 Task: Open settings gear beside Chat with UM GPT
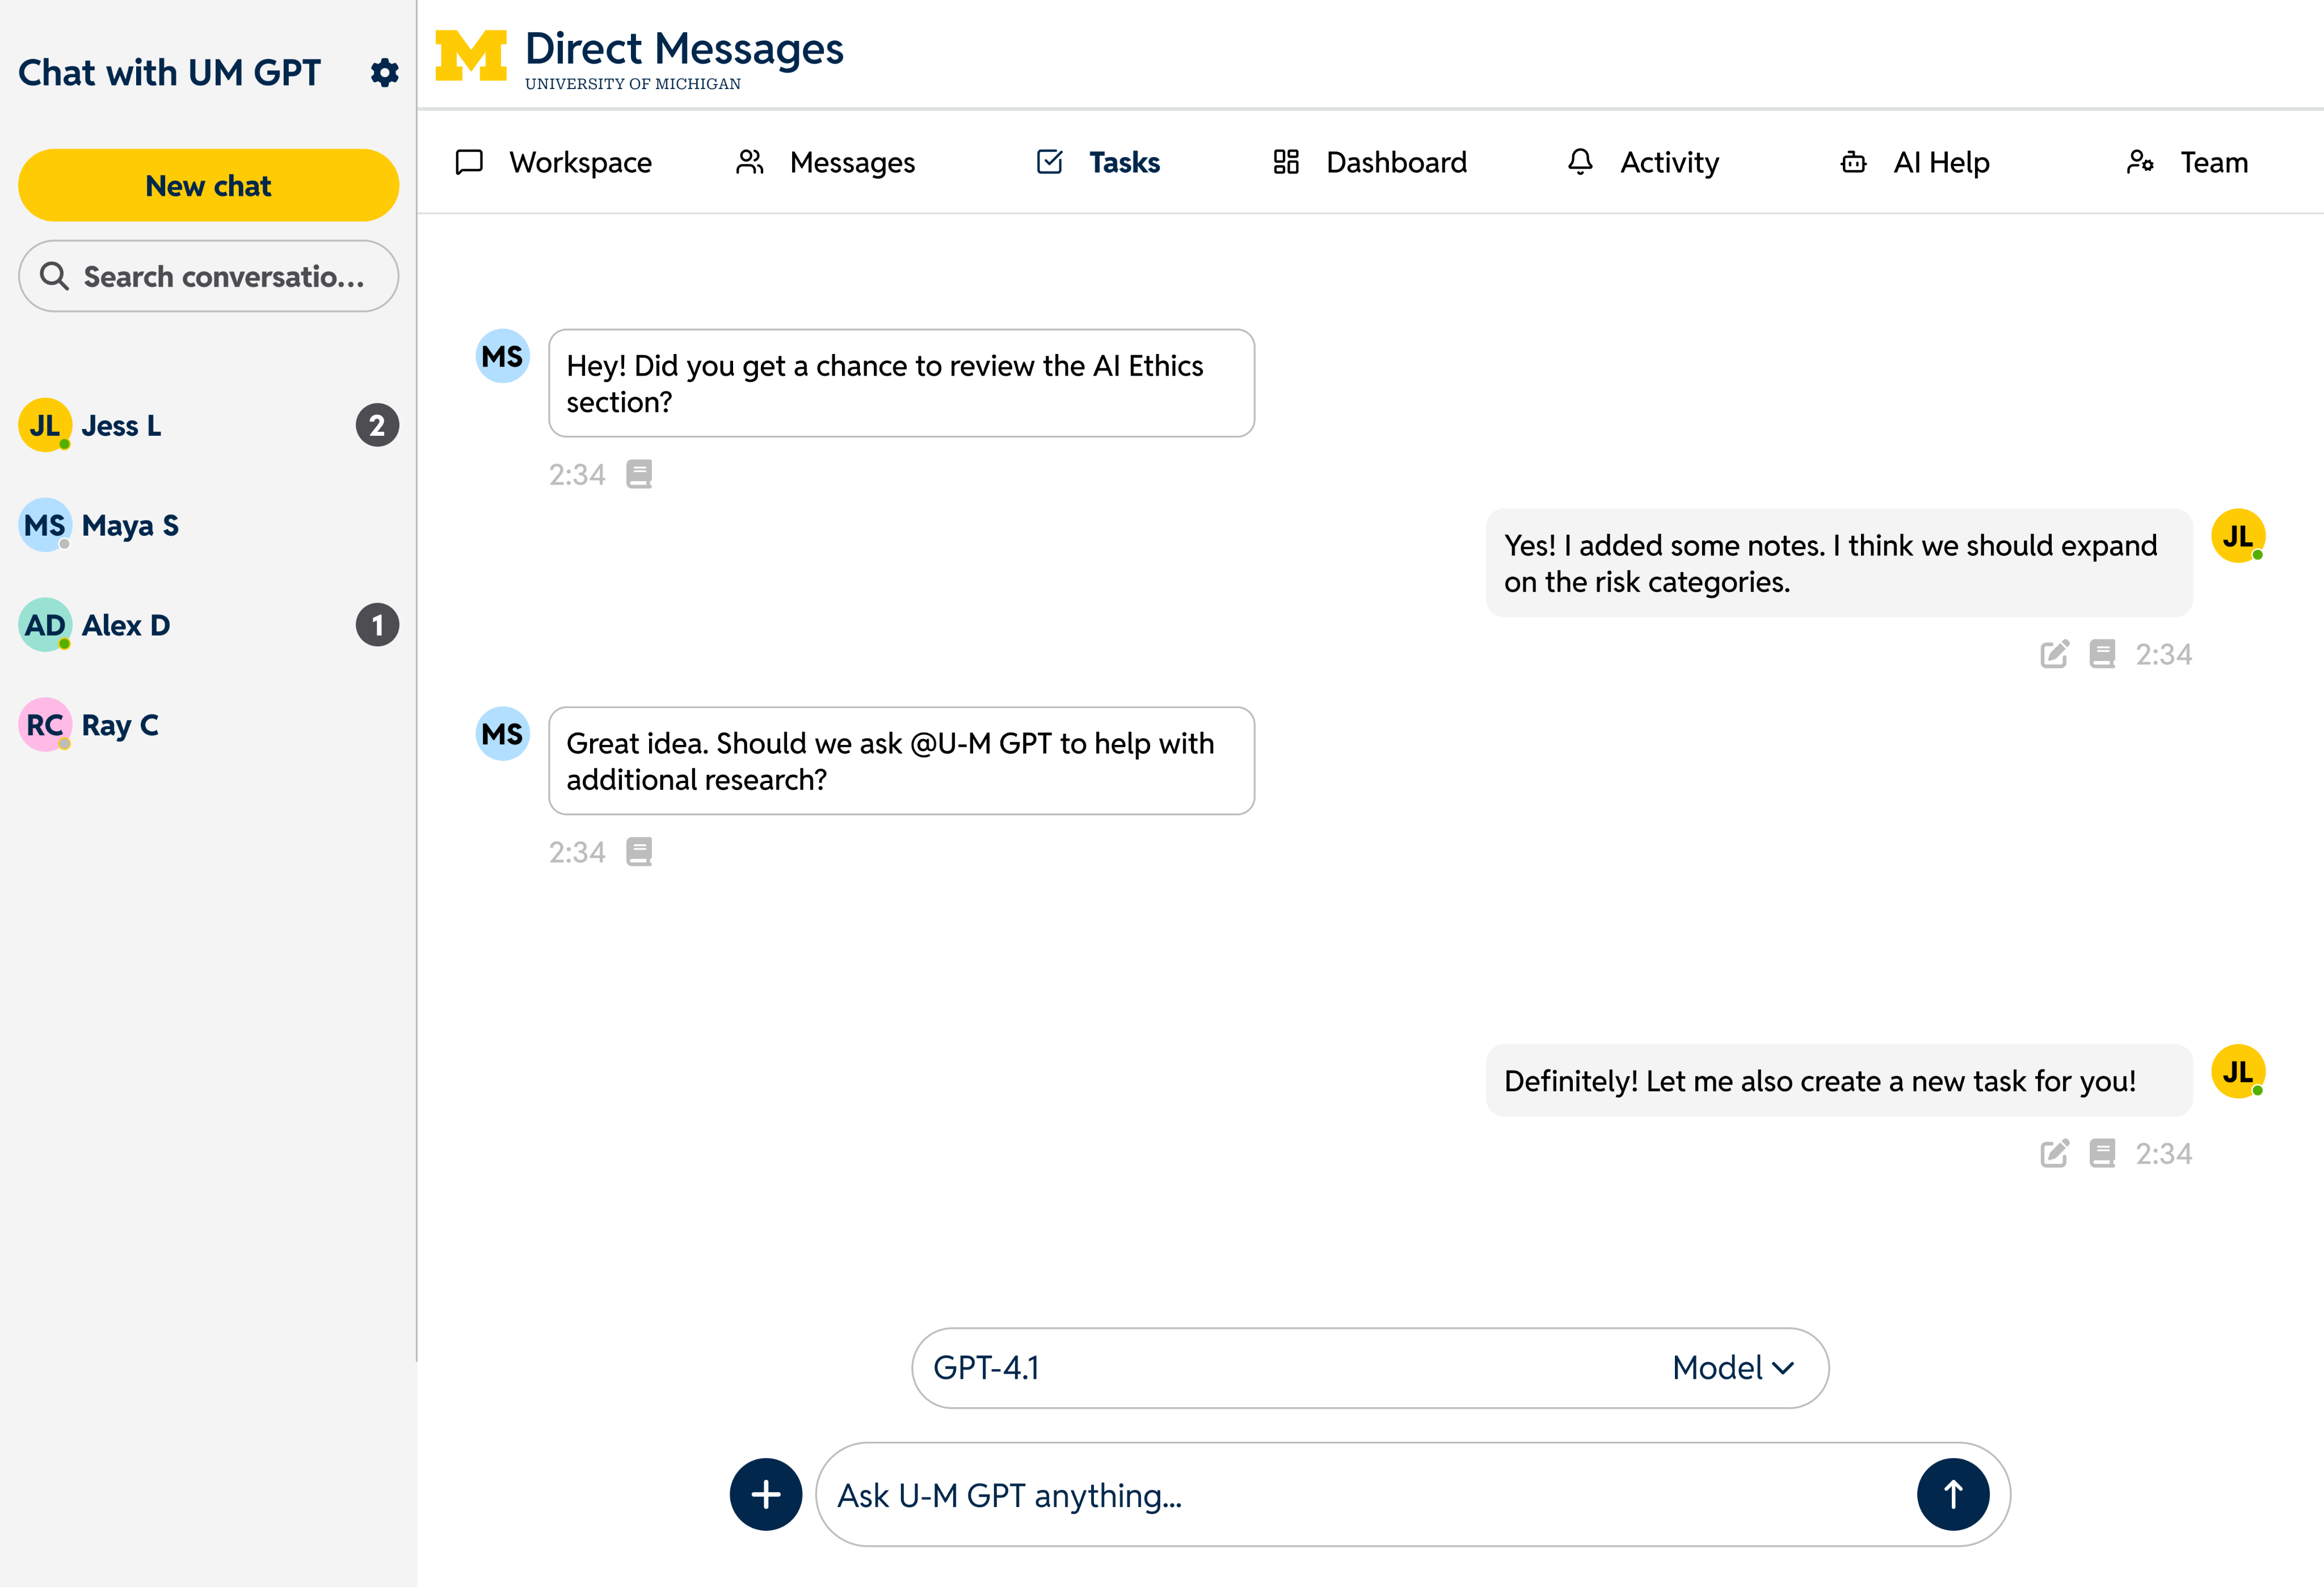(384, 73)
